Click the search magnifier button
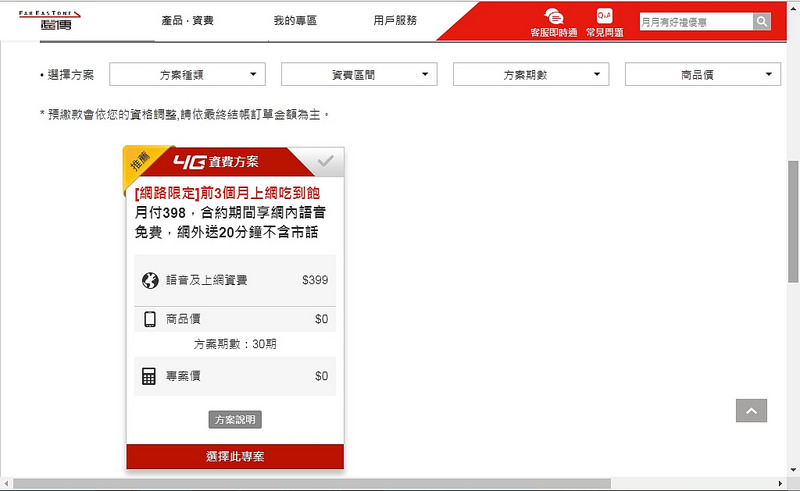Image resolution: width=800 pixels, height=491 pixels. pyautogui.click(x=762, y=22)
